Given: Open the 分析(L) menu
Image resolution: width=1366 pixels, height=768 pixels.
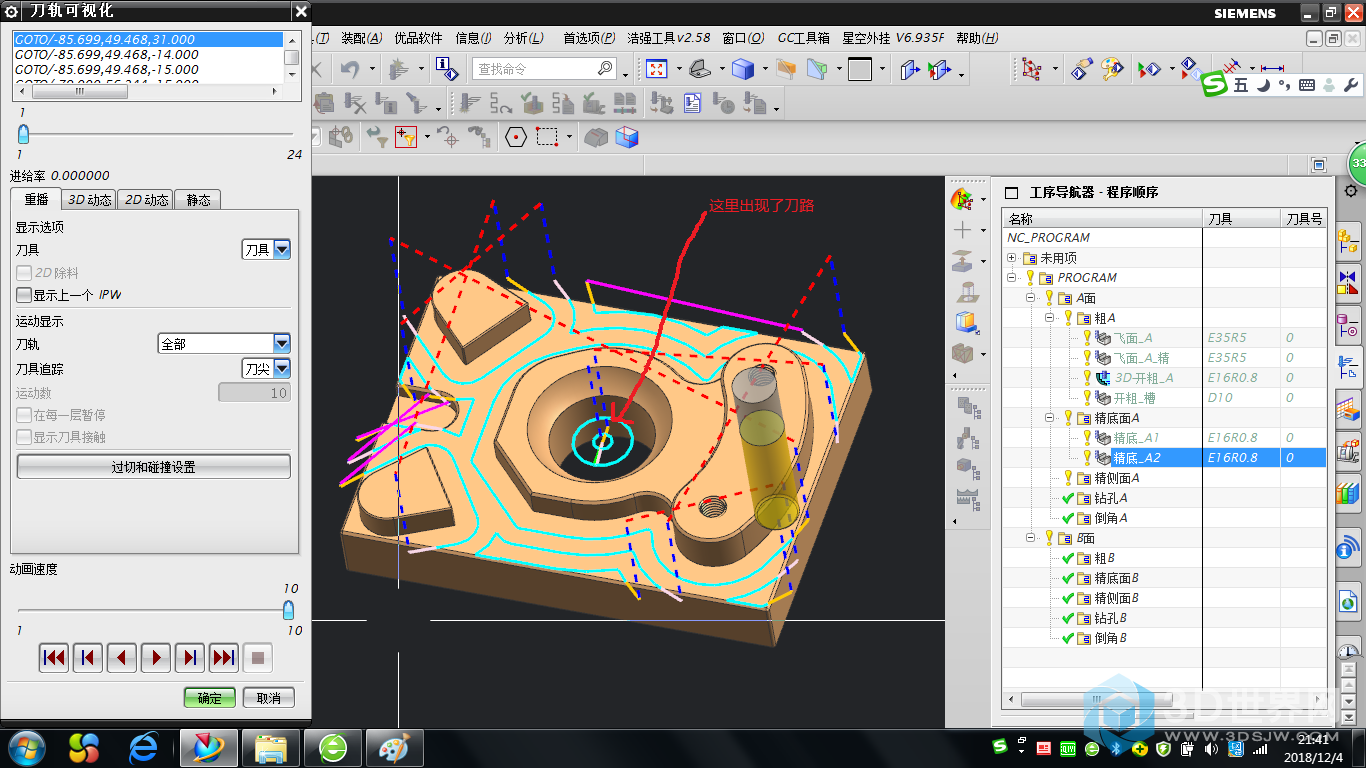Looking at the screenshot, I should click(x=523, y=38).
